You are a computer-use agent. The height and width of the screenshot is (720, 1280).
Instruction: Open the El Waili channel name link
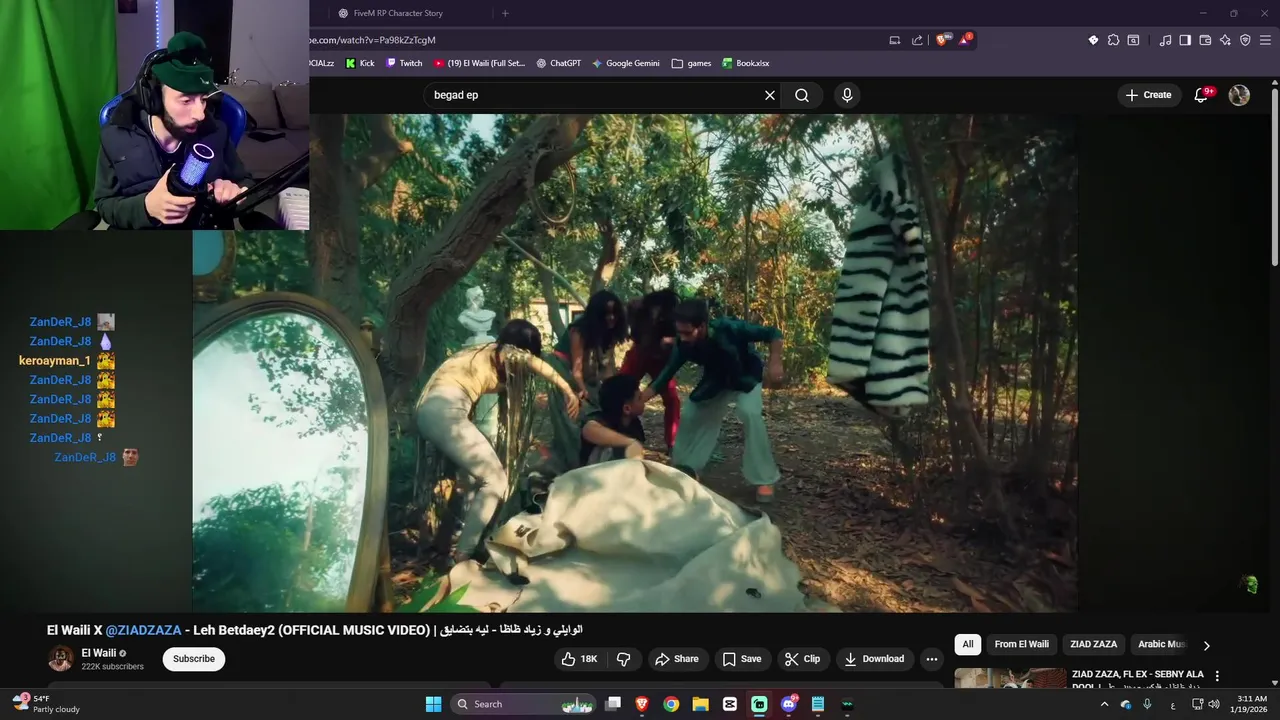pyautogui.click(x=99, y=653)
